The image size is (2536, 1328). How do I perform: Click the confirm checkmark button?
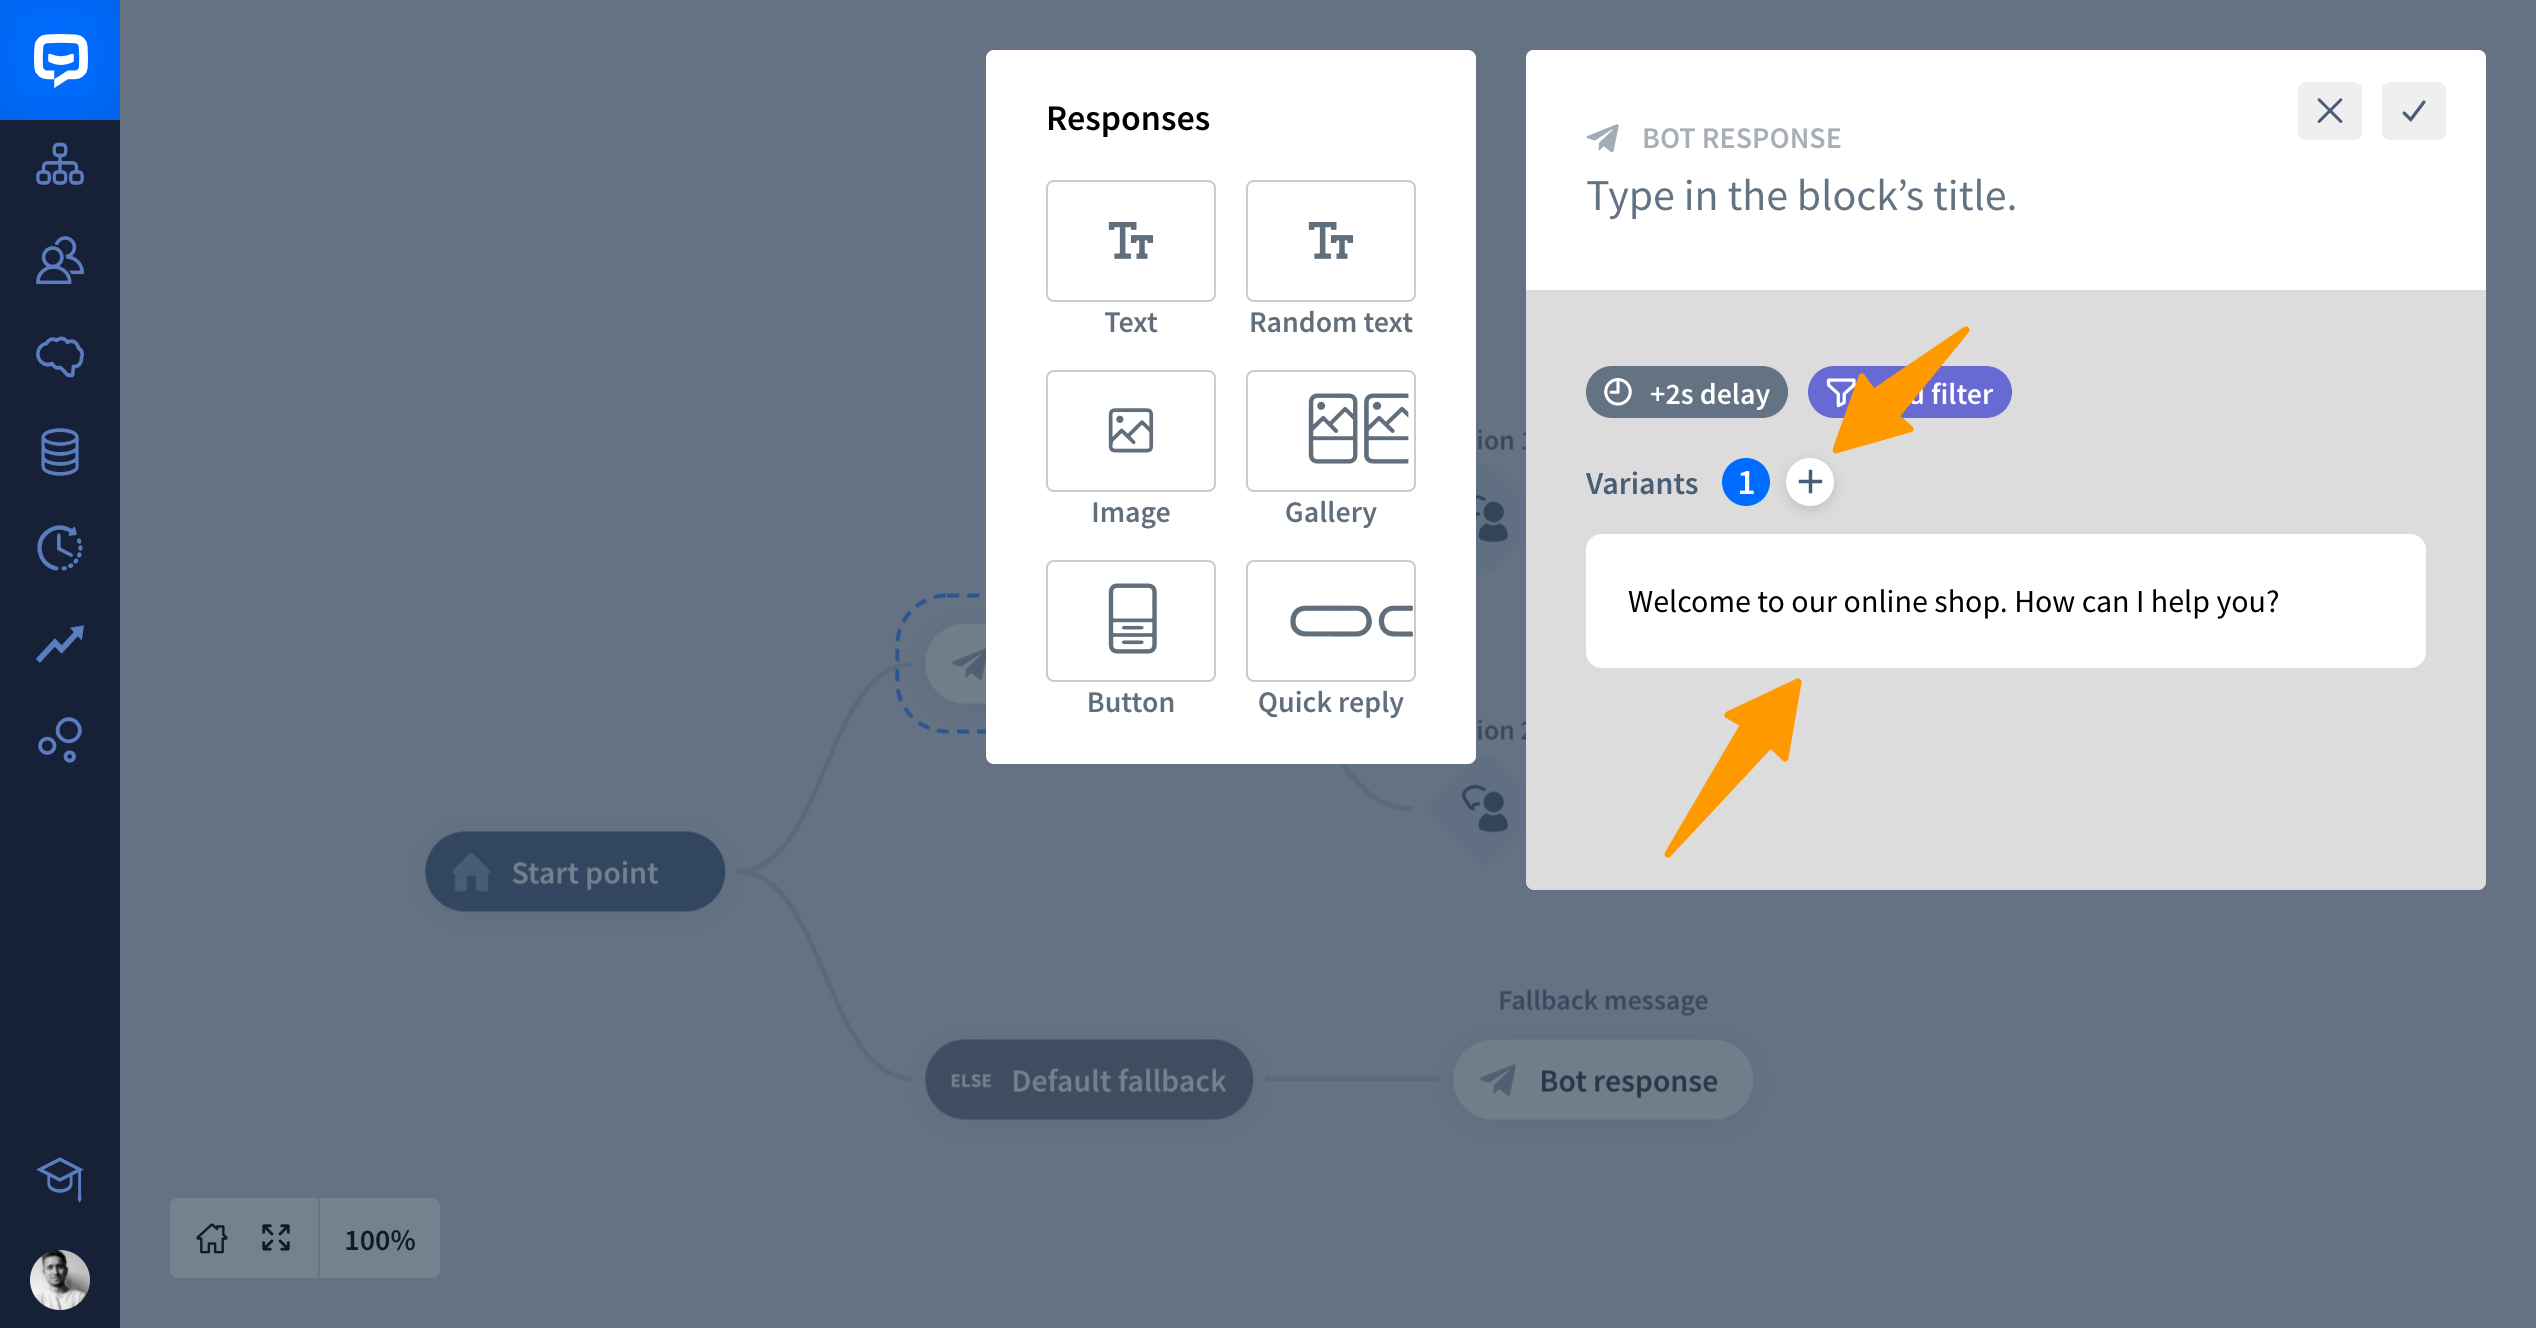pos(2410,111)
